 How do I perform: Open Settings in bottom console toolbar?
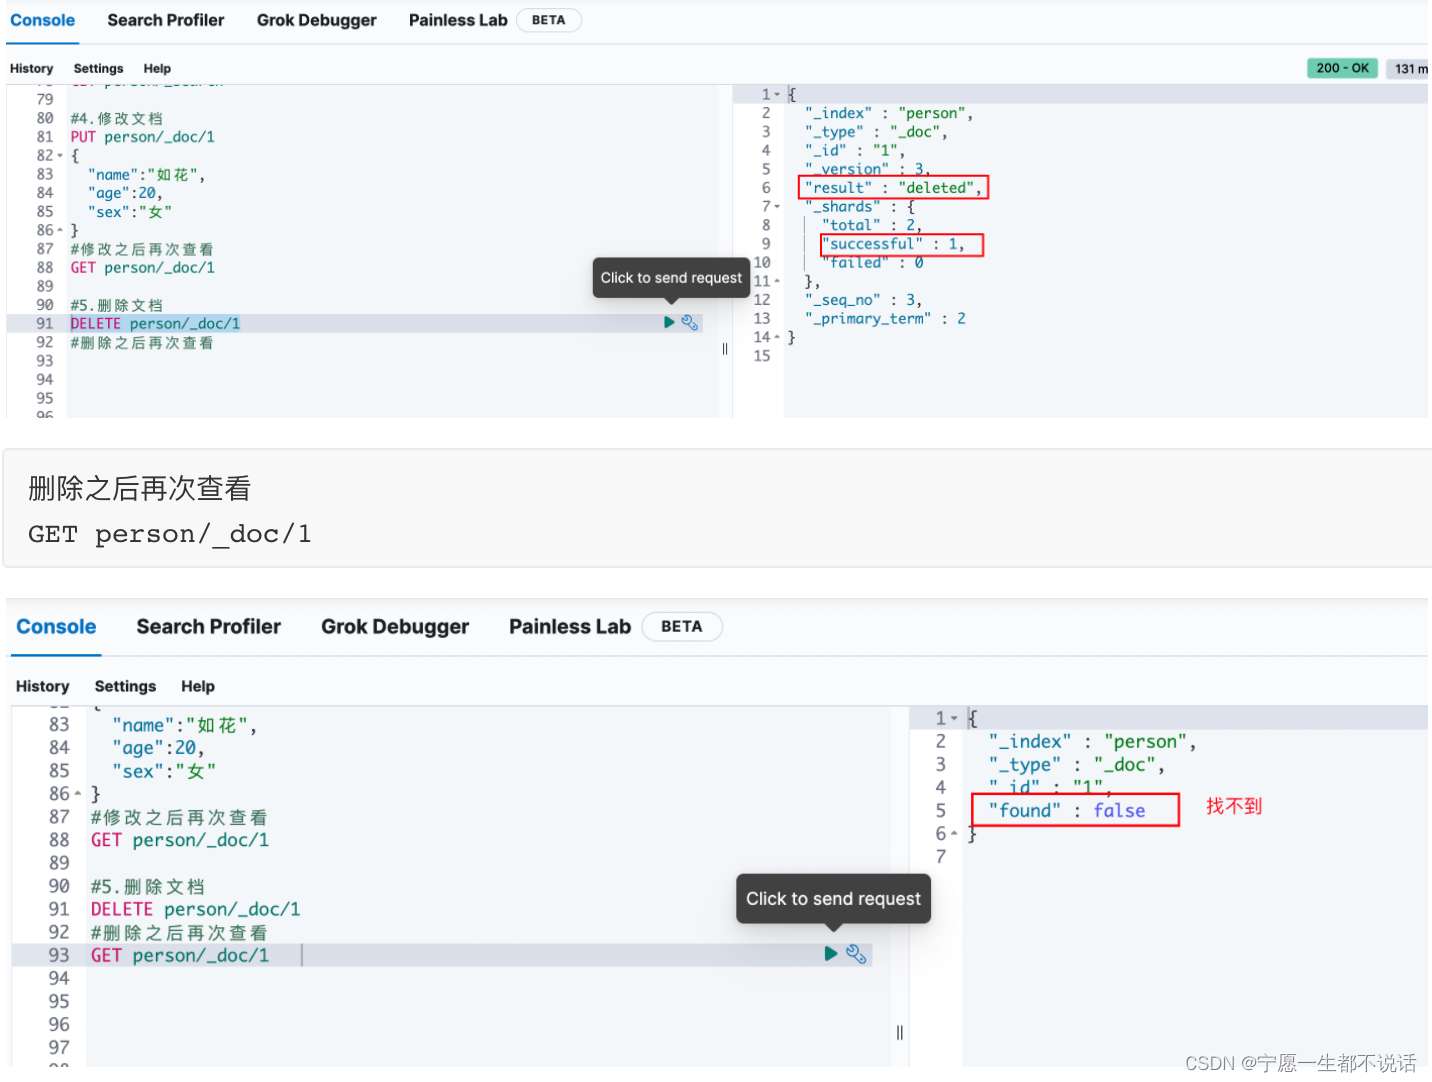click(x=125, y=686)
